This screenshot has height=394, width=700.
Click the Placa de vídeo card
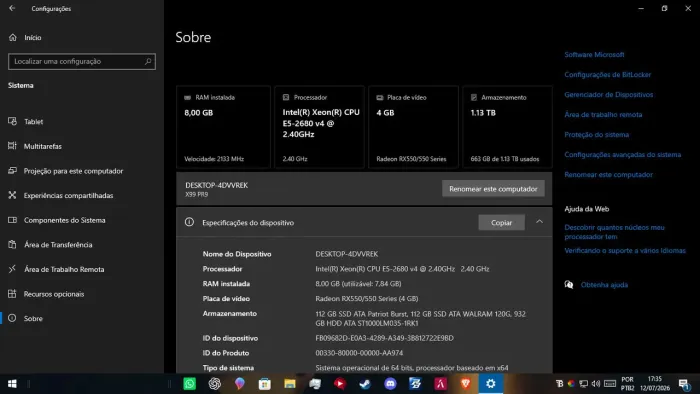[x=413, y=127]
